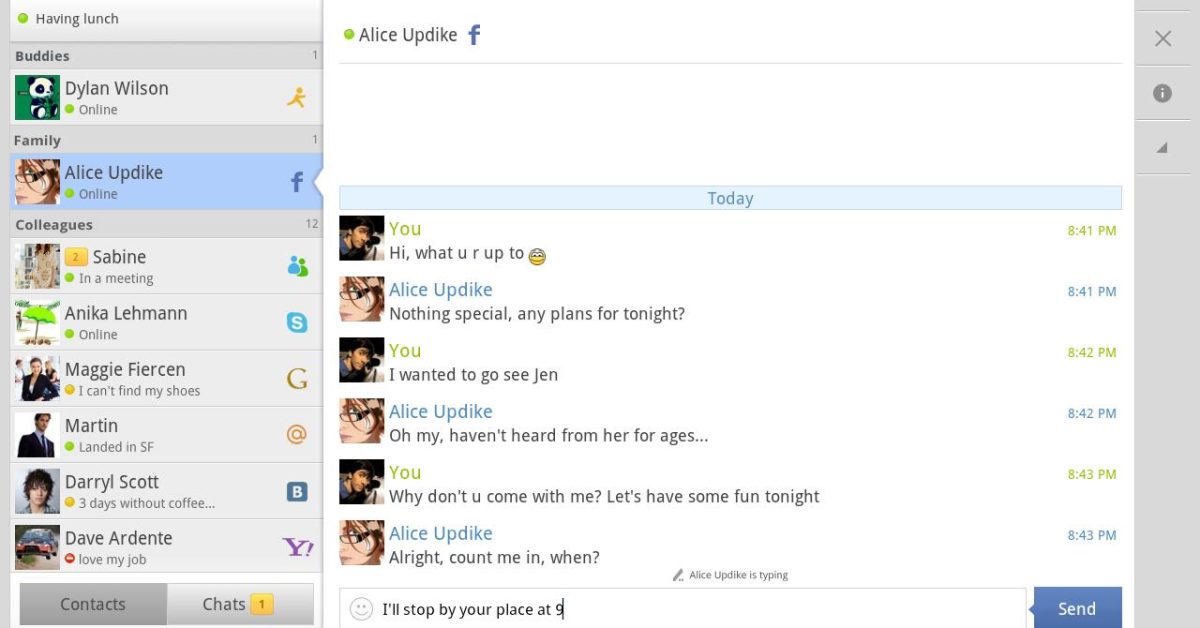
Task: Click the MSN icon beside Sabine
Action: click(x=297, y=266)
